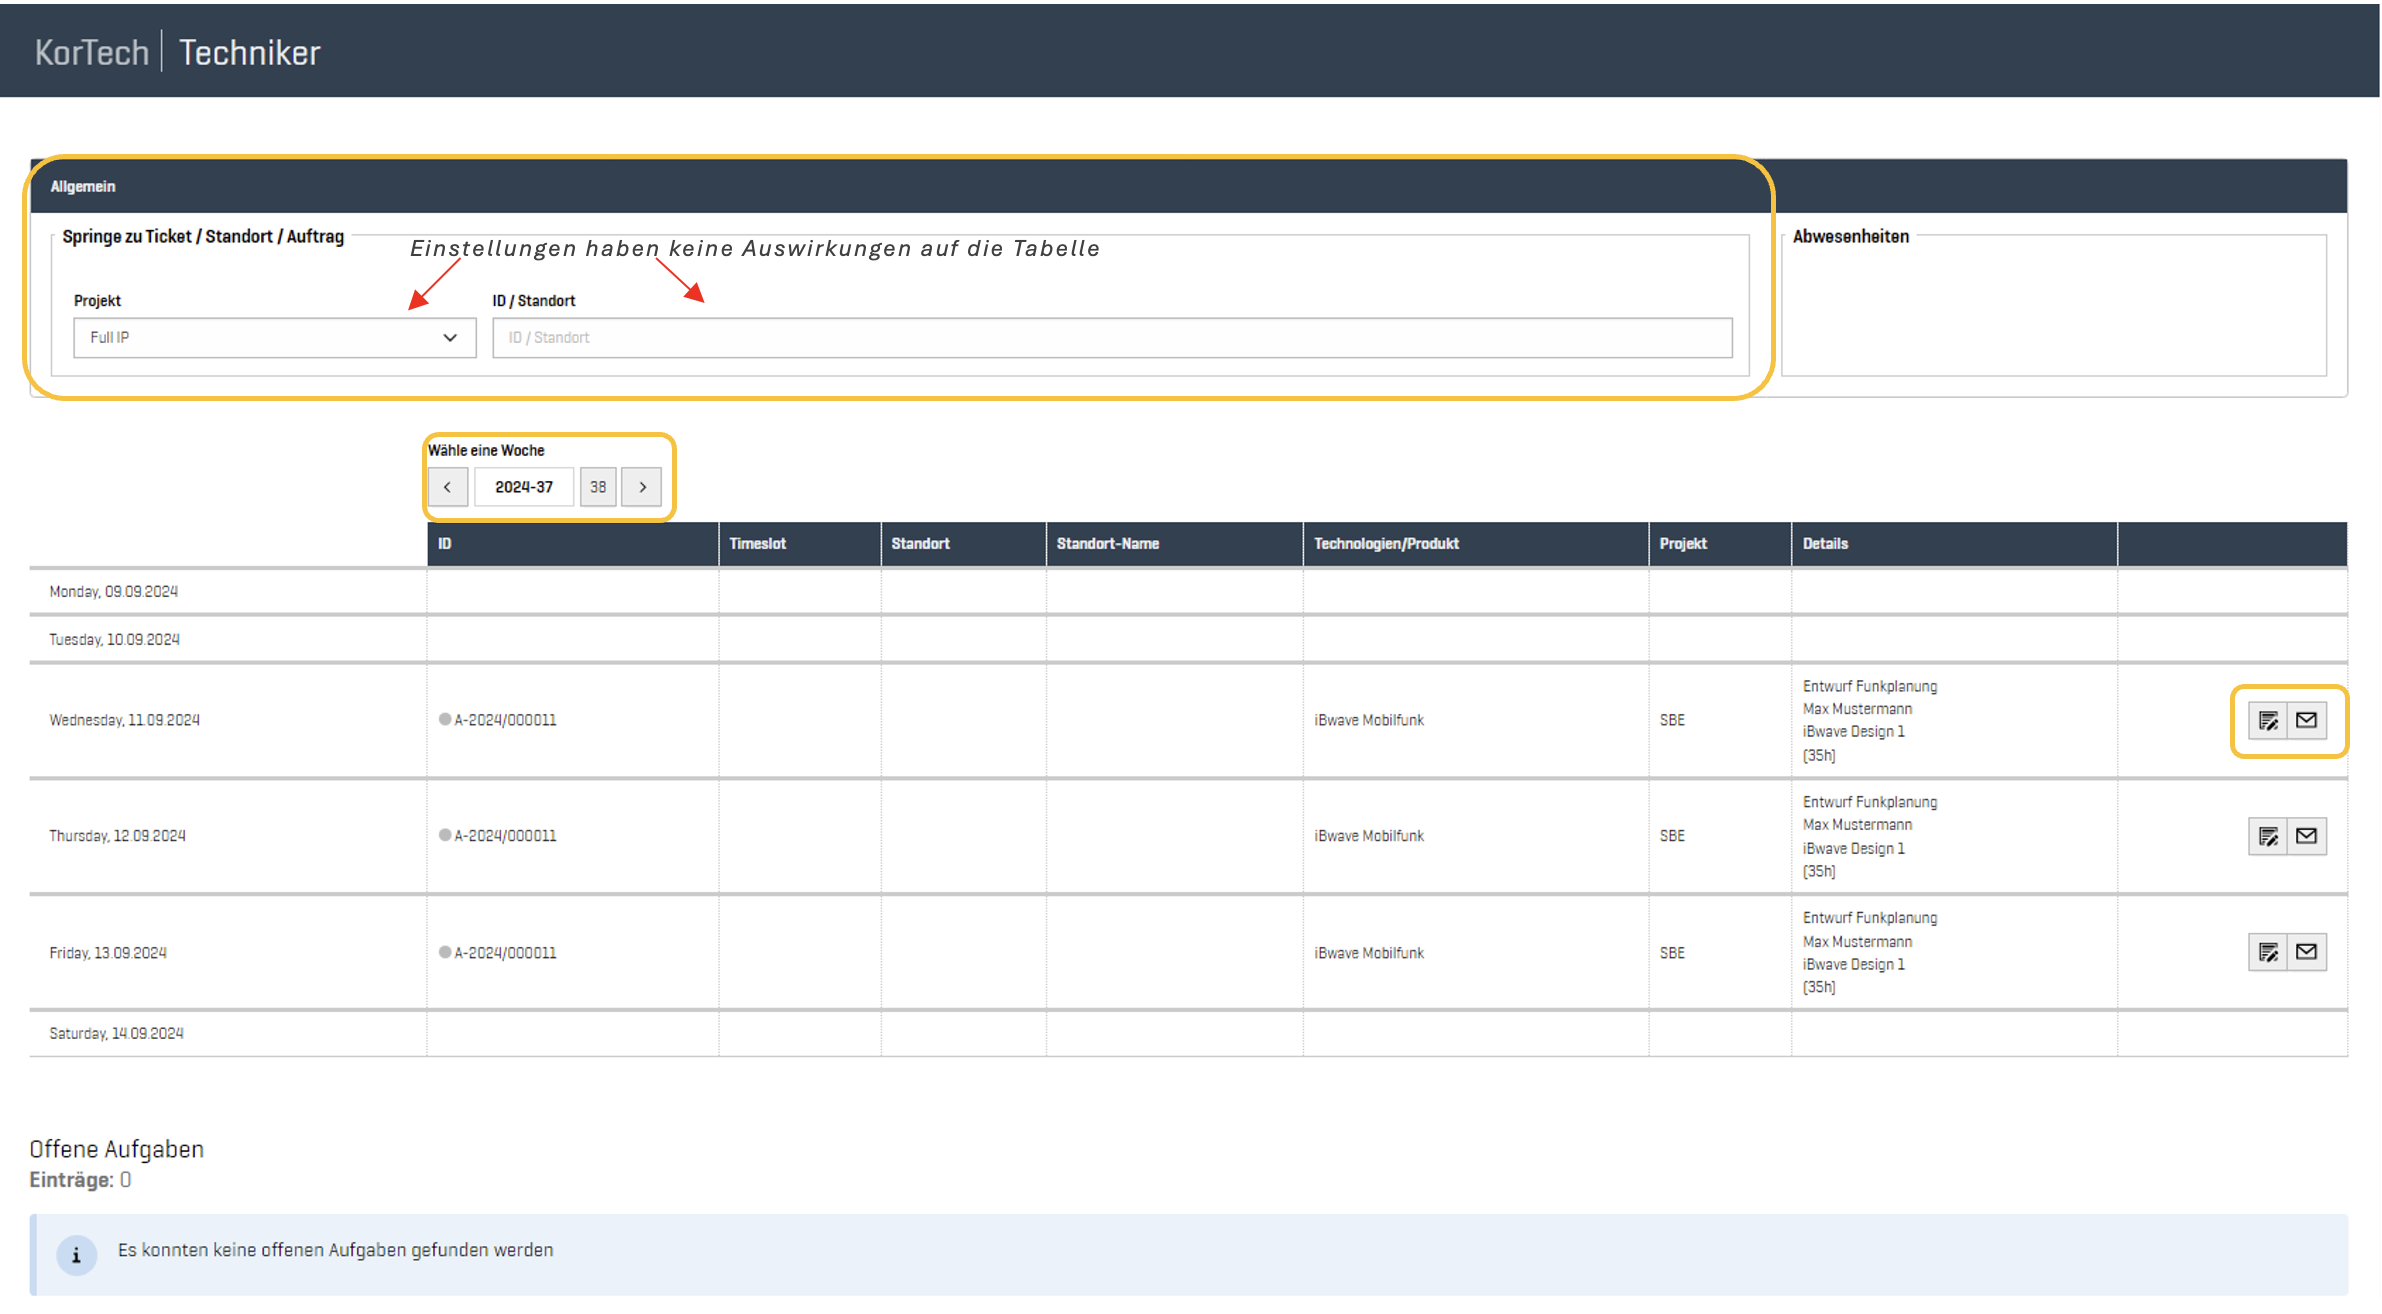Click the Technologien/Produkt column header
Screen dimensions: 2382x1314
(1385, 544)
